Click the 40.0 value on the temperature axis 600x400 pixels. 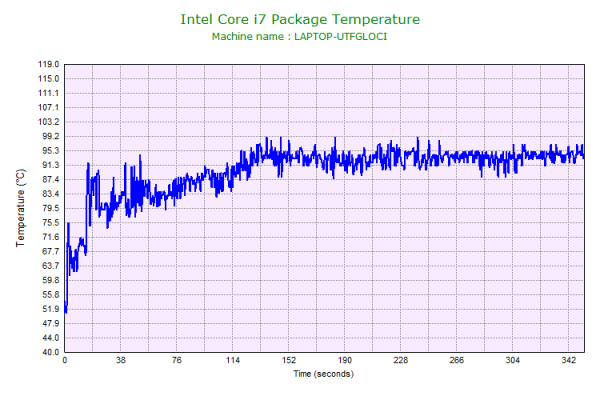[51, 352]
